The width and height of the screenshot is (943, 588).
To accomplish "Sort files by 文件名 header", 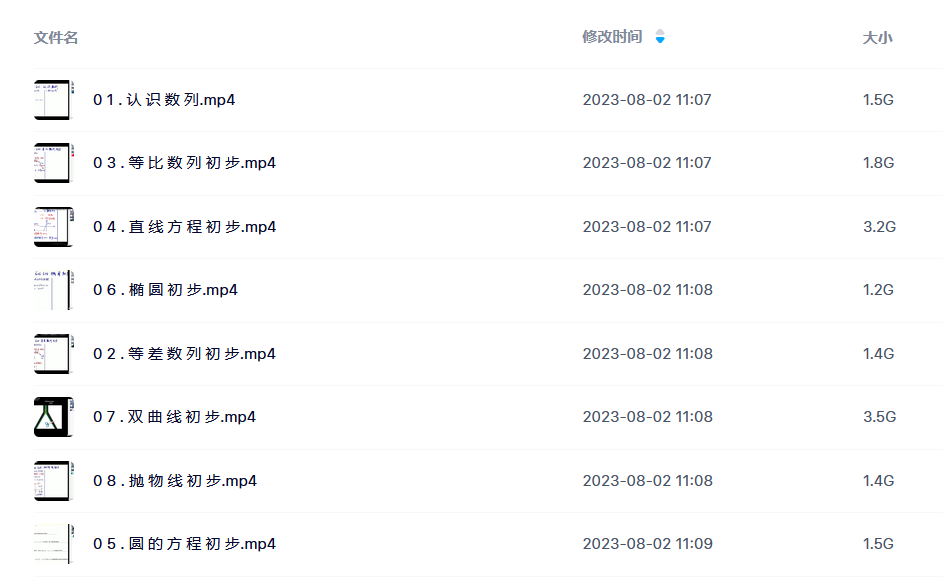I will click(x=56, y=37).
